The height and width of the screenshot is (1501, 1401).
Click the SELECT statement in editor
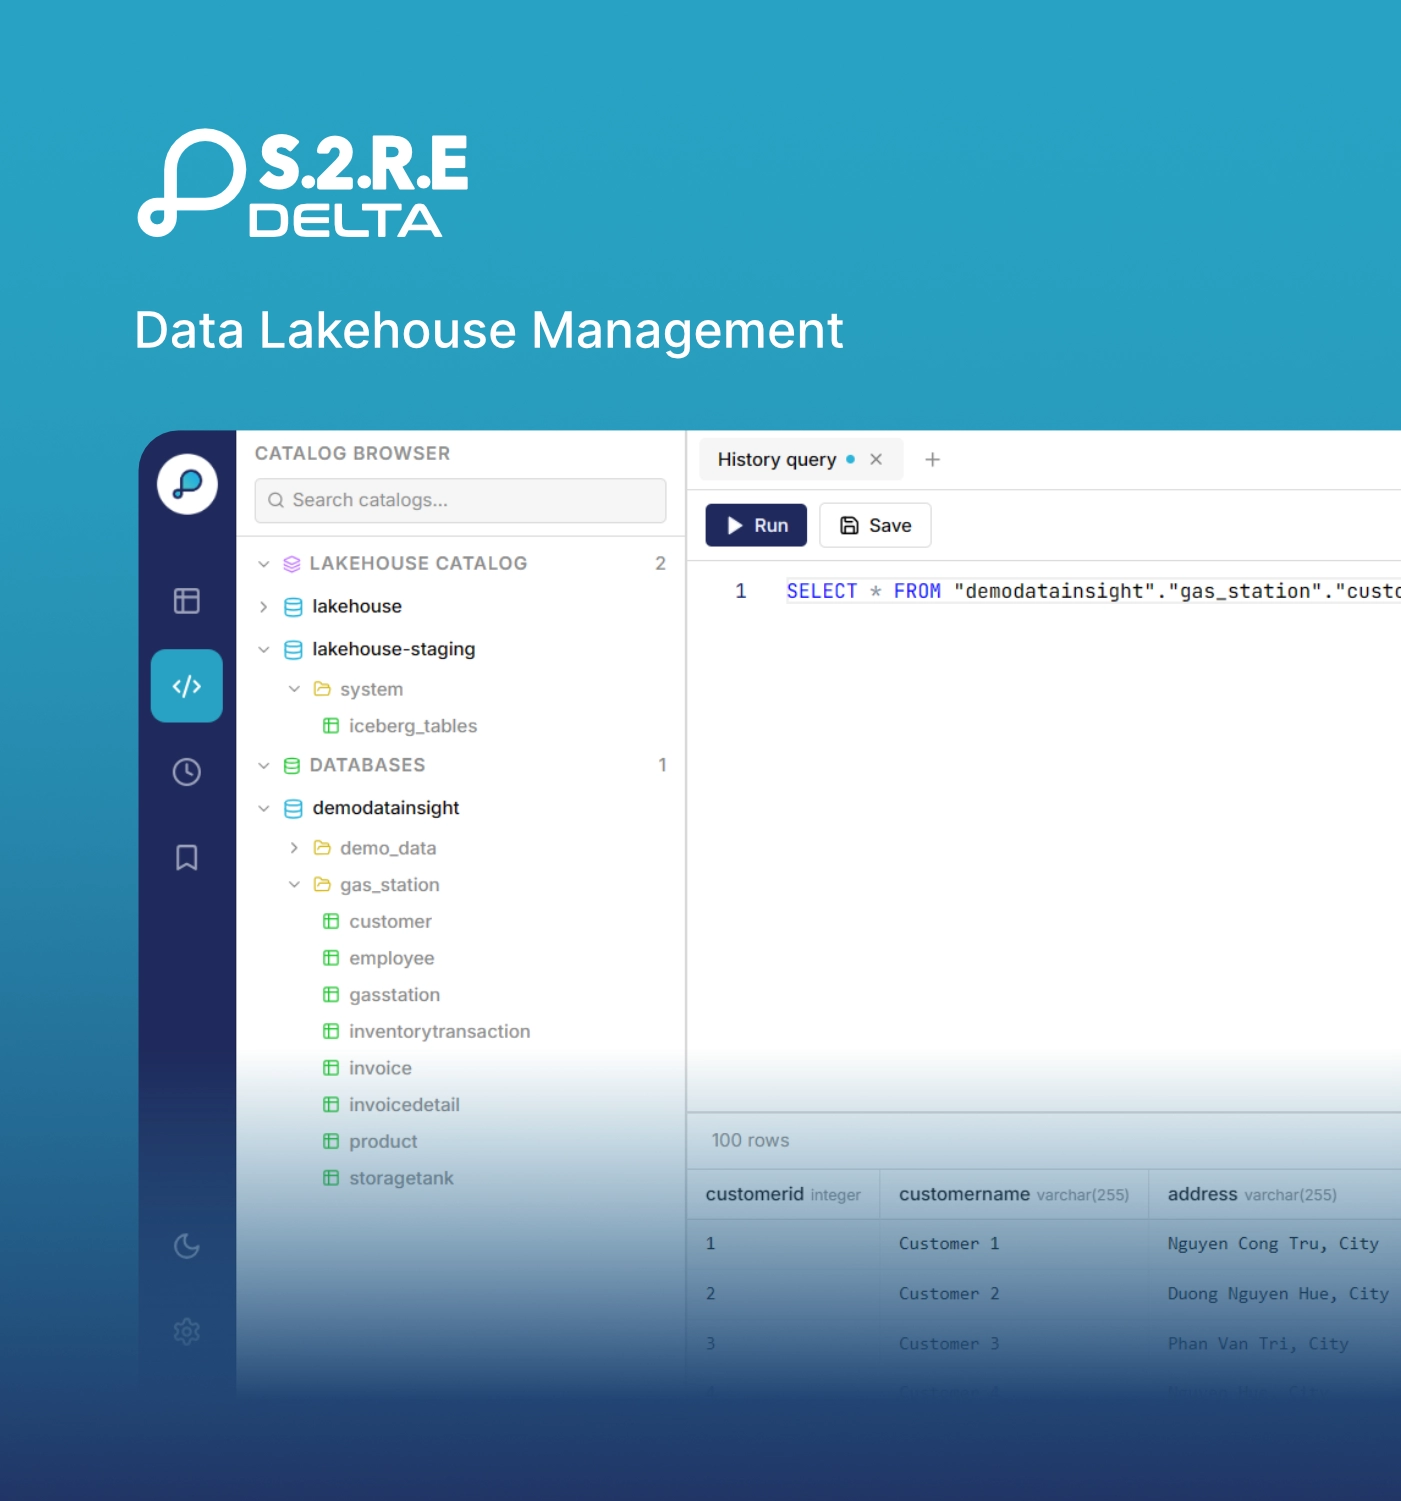[822, 591]
